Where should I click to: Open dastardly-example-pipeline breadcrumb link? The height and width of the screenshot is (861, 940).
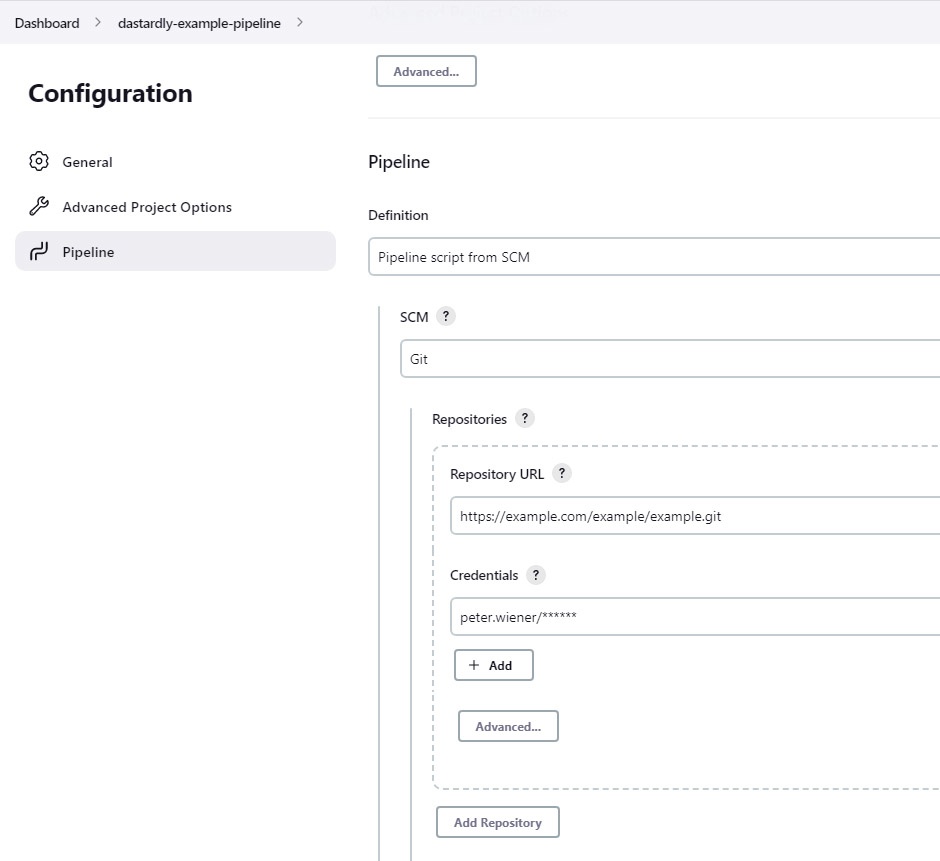199,23
